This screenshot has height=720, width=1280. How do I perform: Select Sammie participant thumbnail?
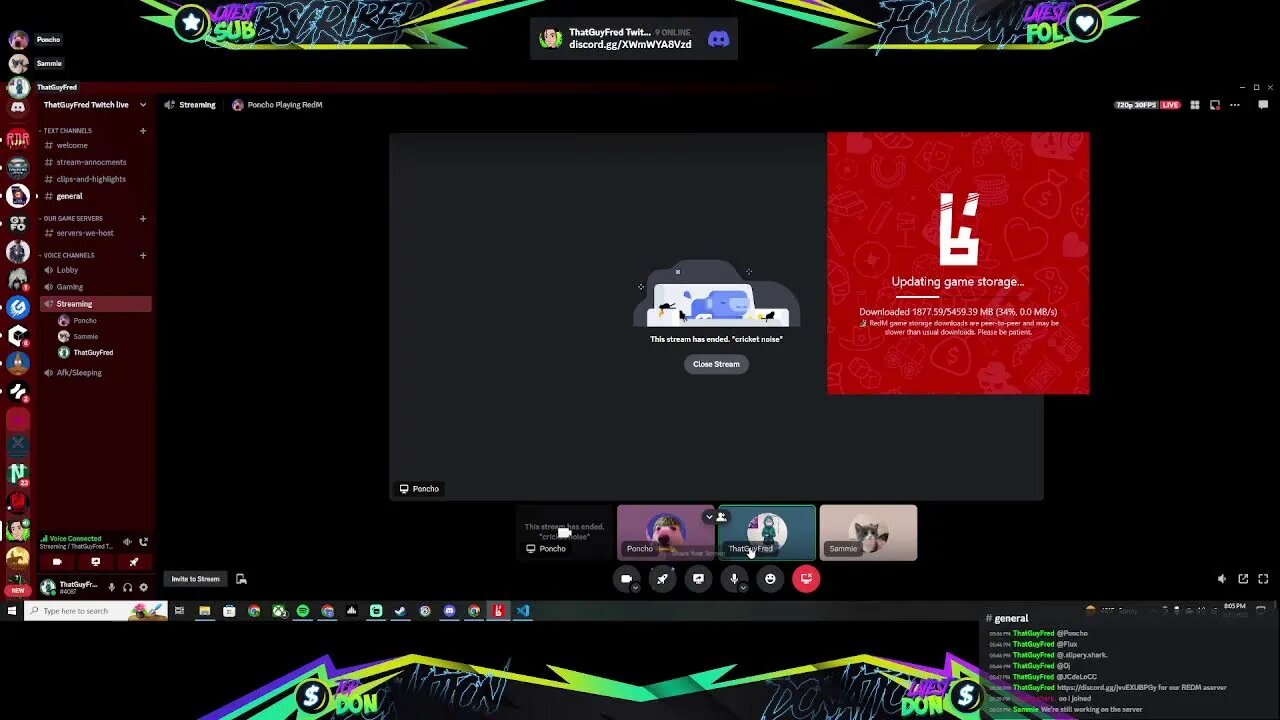click(868, 533)
